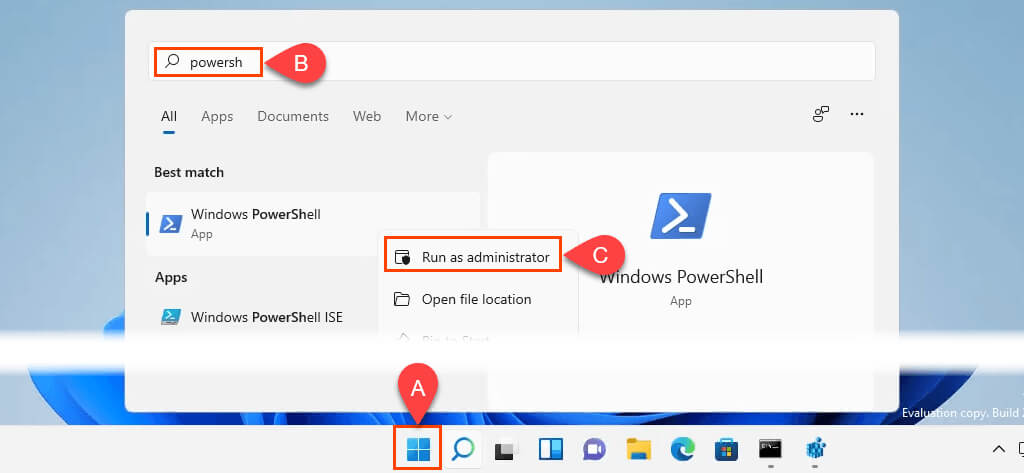Open the three-dot search options menu
The height and width of the screenshot is (473, 1024).
pos(857,114)
